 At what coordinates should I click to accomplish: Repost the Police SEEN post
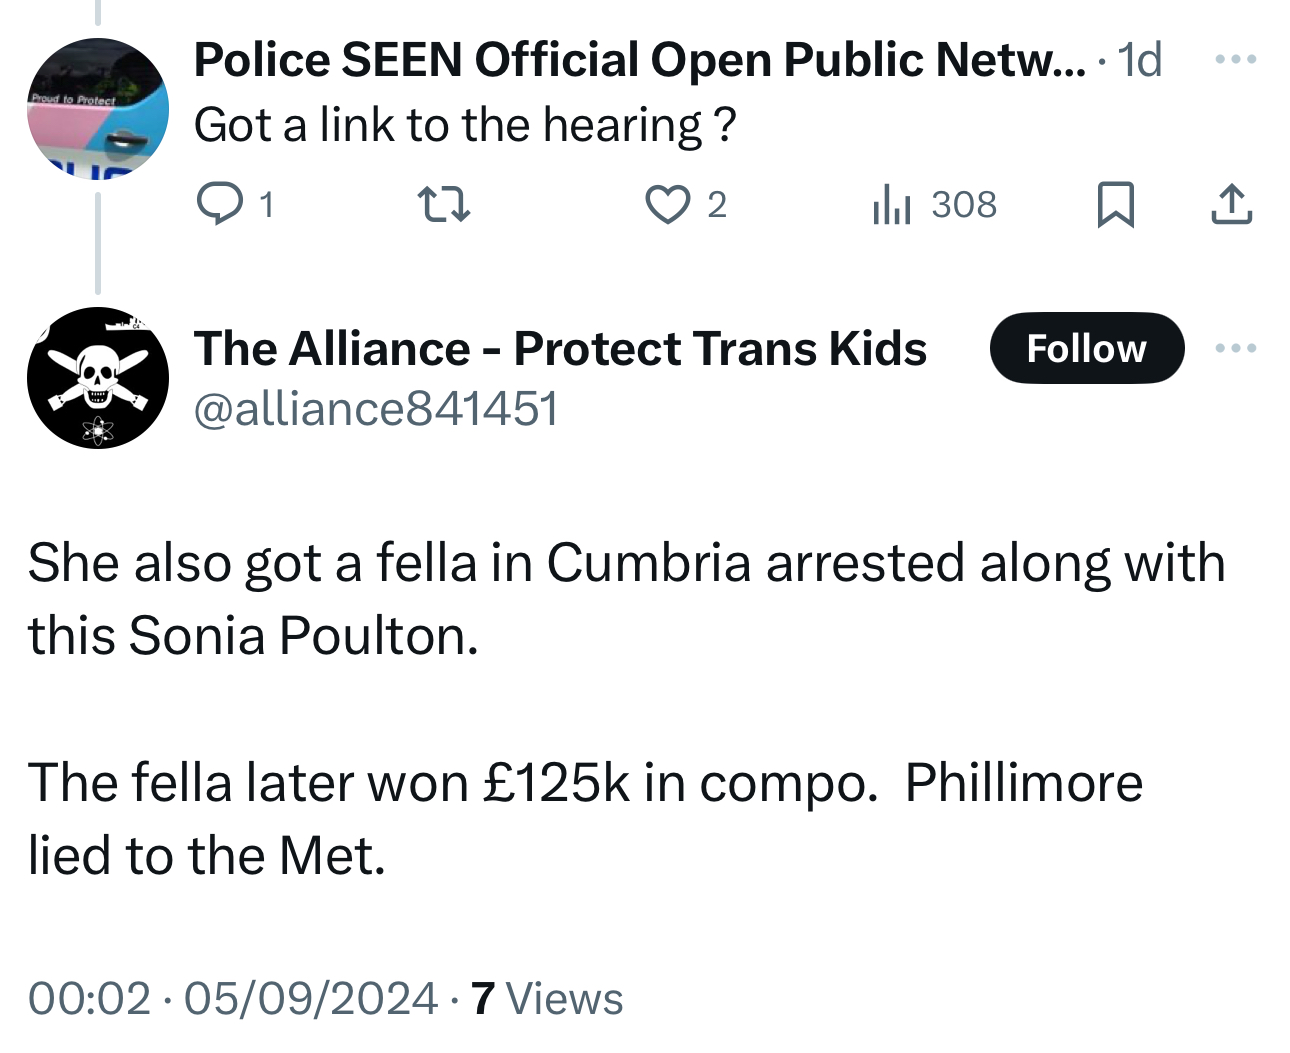click(443, 204)
